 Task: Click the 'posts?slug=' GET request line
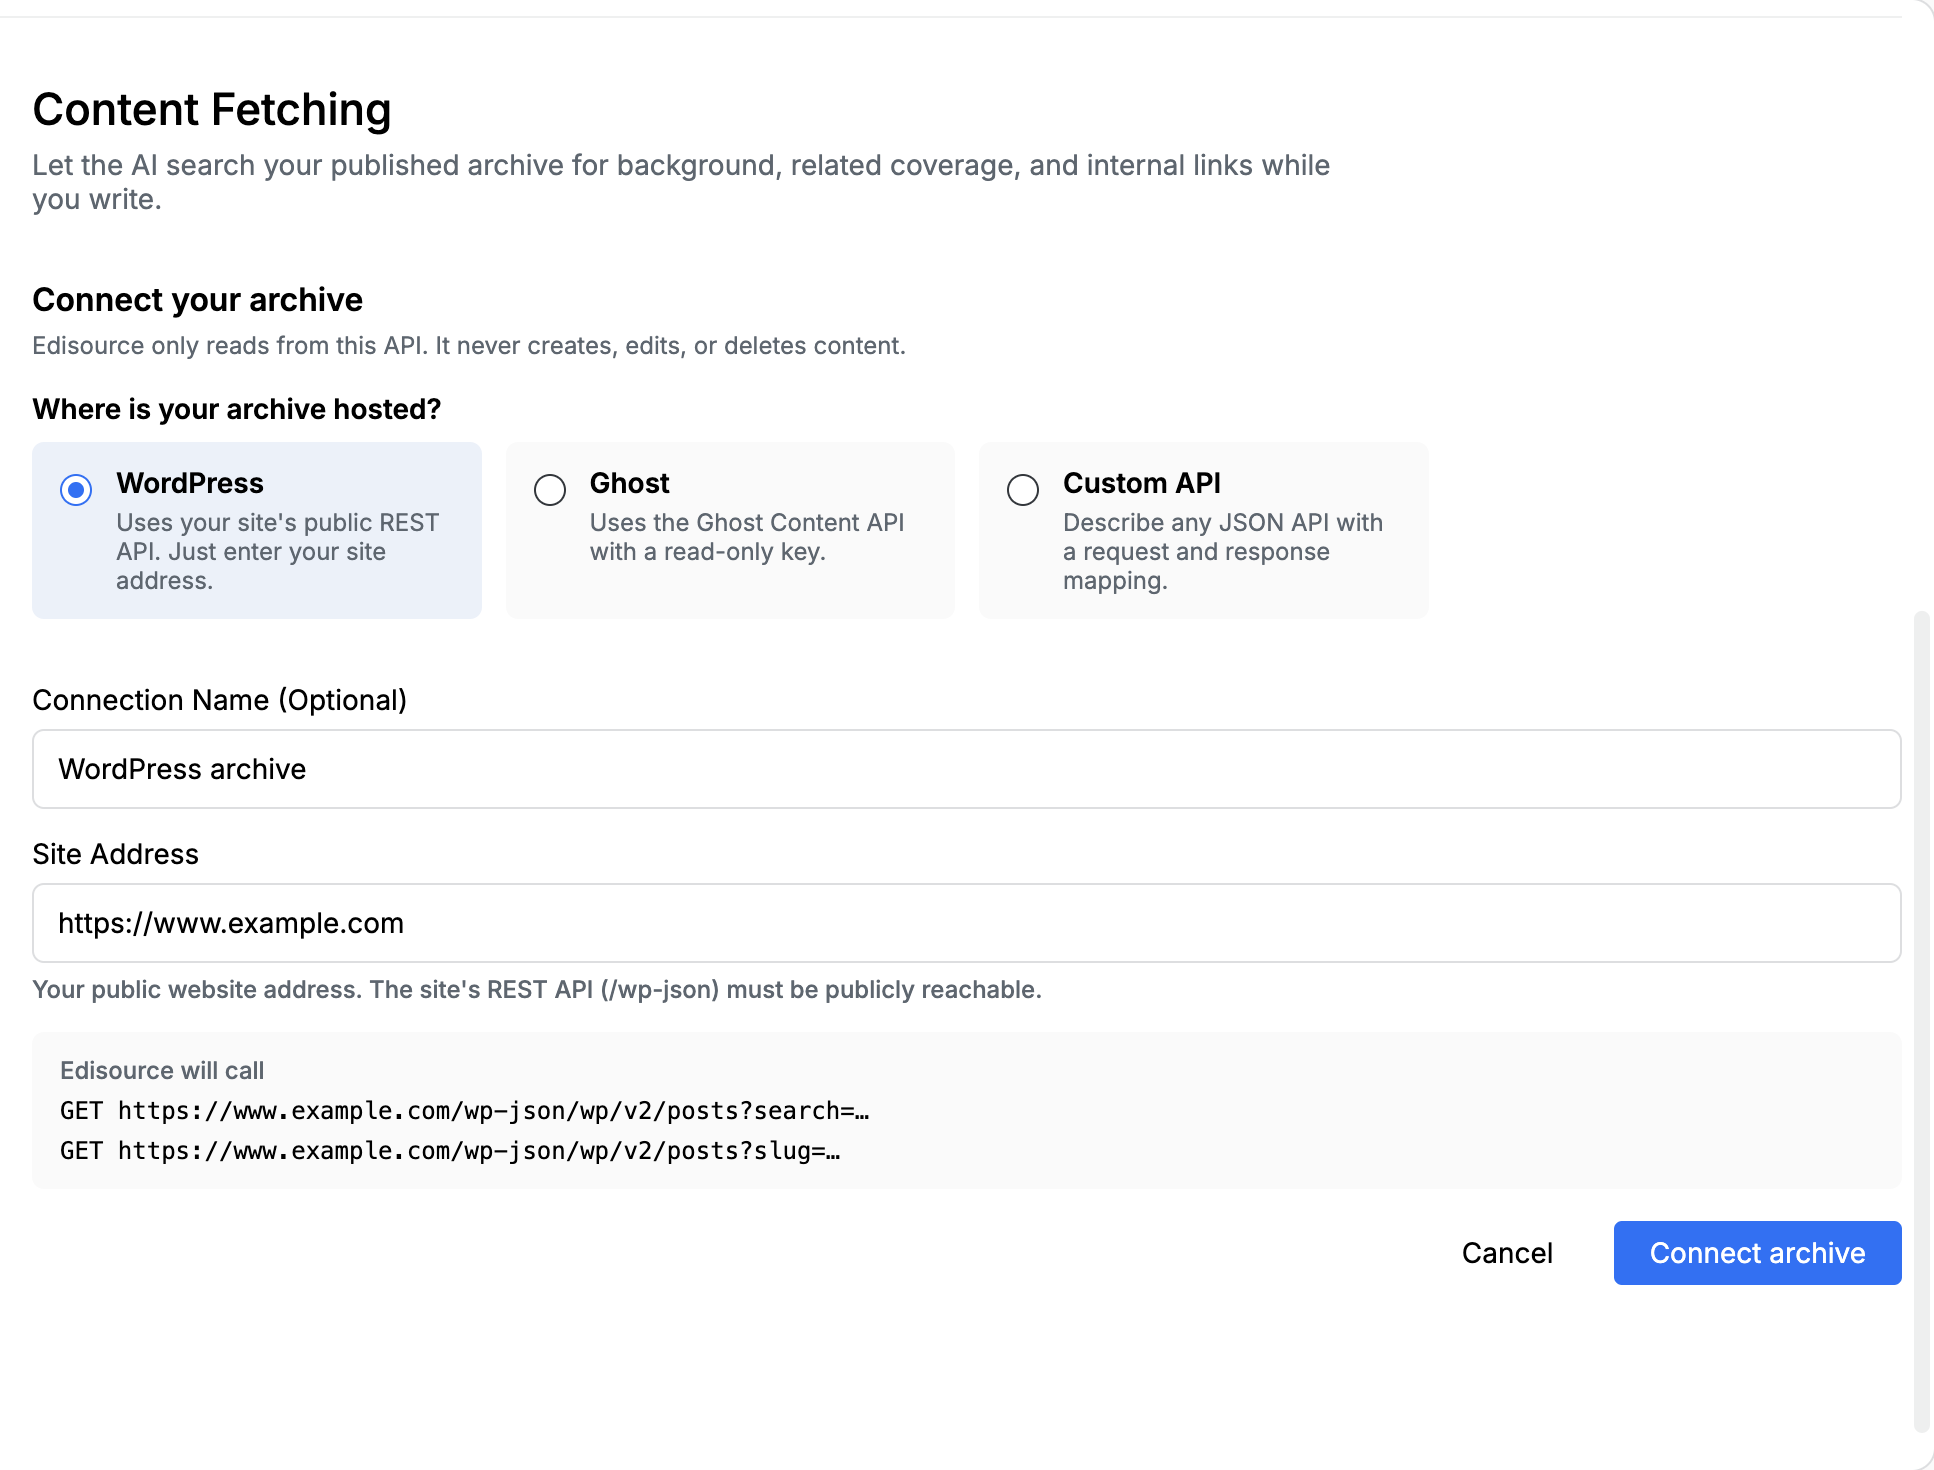[450, 1151]
